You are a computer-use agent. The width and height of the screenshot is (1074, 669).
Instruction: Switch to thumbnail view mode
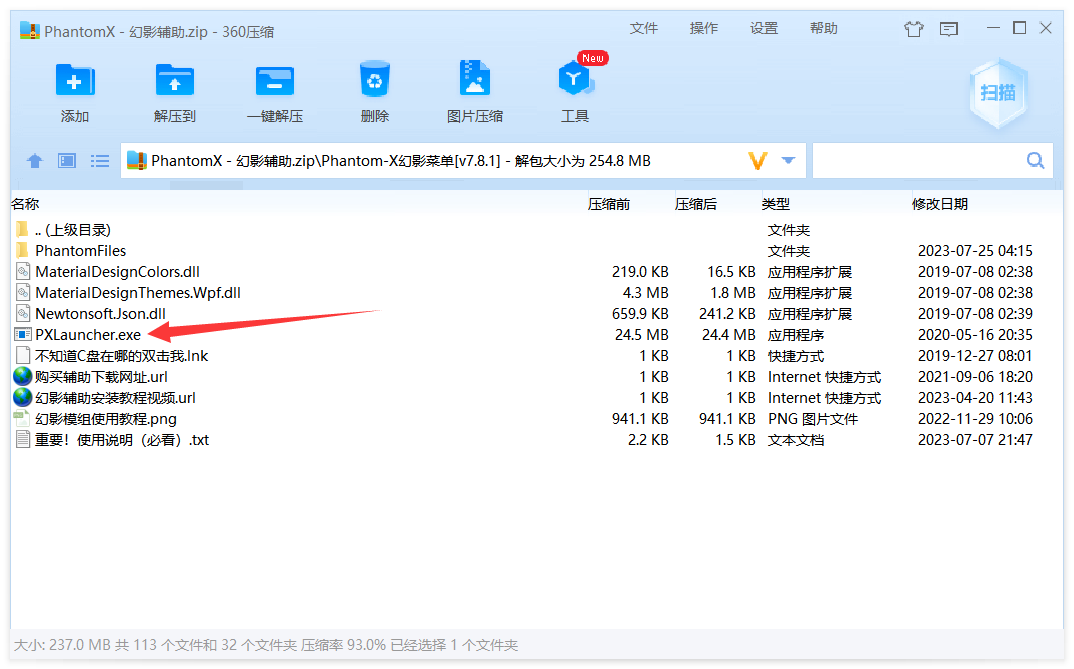coord(67,161)
